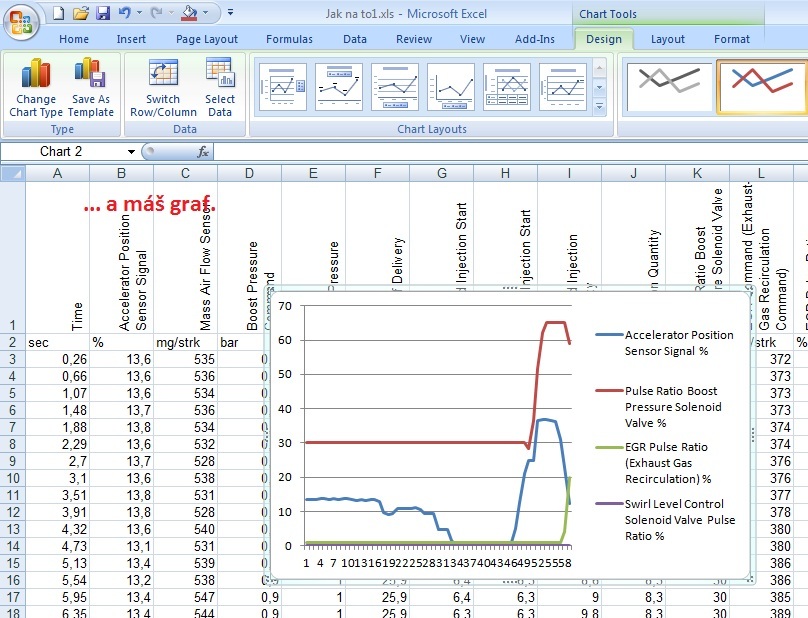Viewport: 808px width, 618px height.
Task: Open Customize Quick Access Toolbar dropdown
Action: [230, 13]
